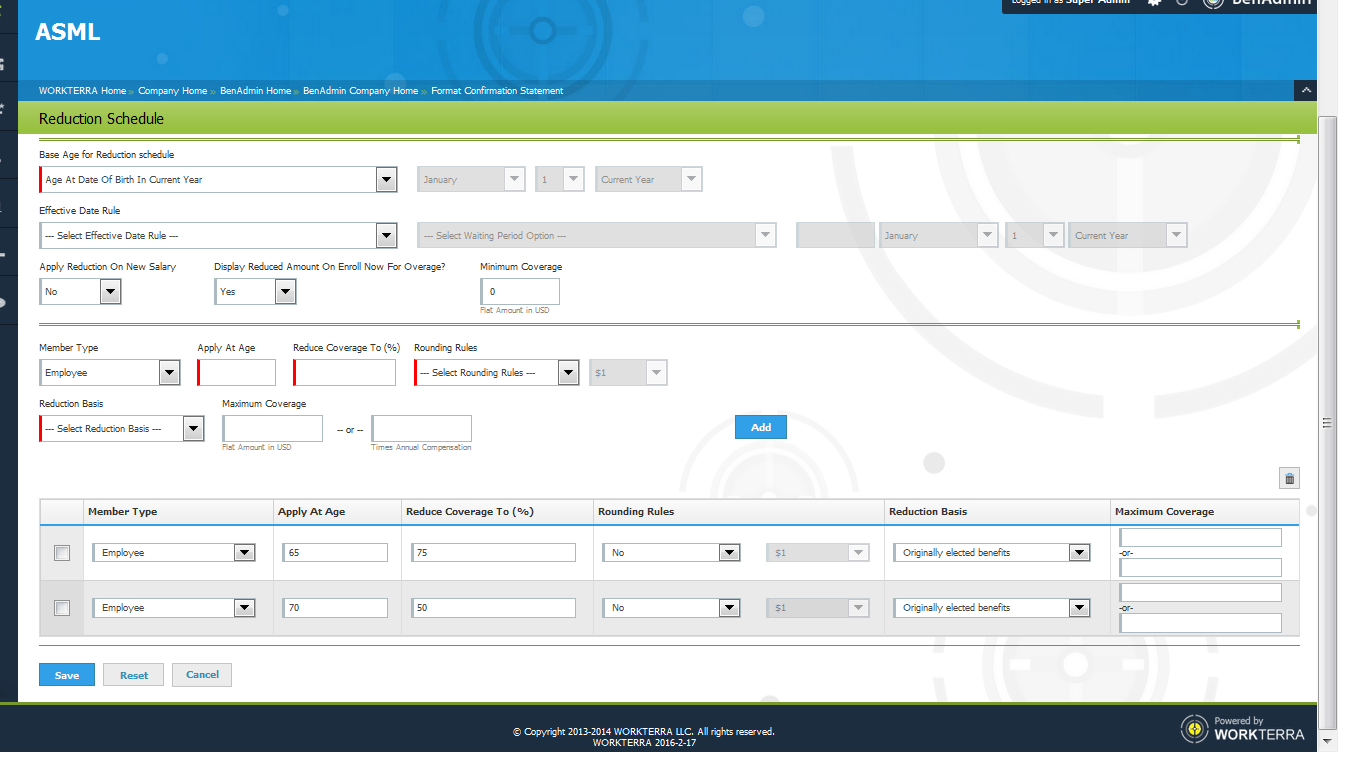Open the Base Age for Reduction schedule dropdown
Image resolution: width=1366 pixels, height=768 pixels.
[x=386, y=180]
